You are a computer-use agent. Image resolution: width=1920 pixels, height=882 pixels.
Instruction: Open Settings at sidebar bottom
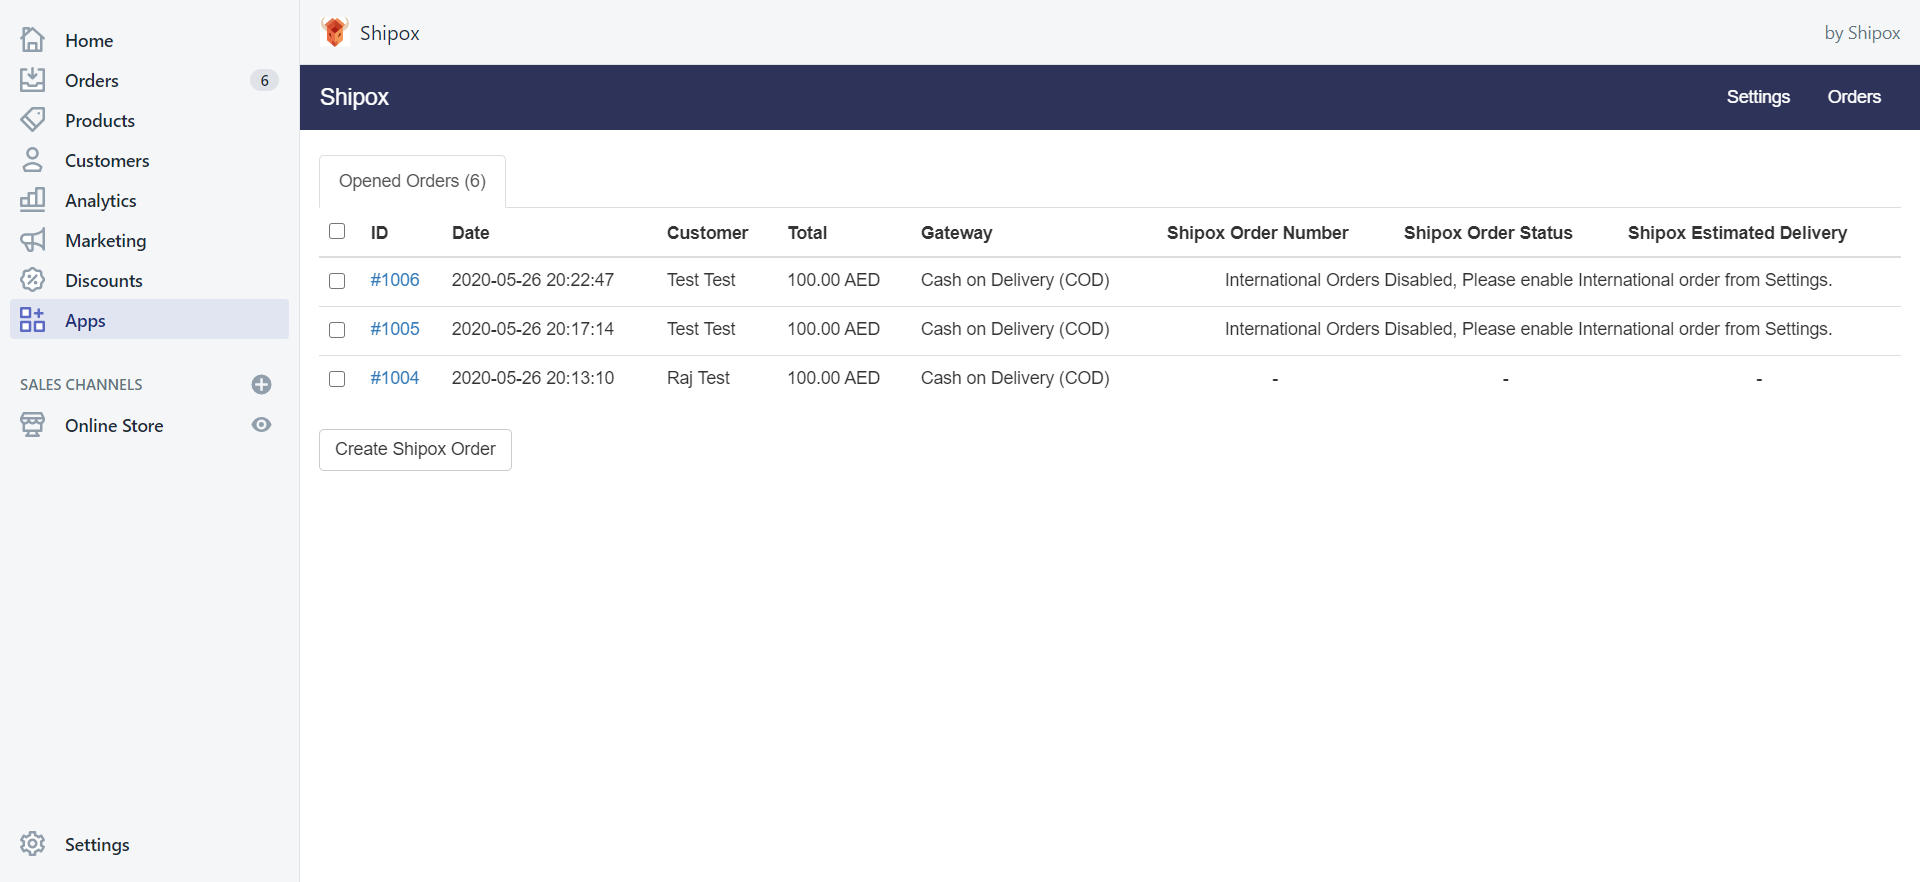tap(97, 844)
